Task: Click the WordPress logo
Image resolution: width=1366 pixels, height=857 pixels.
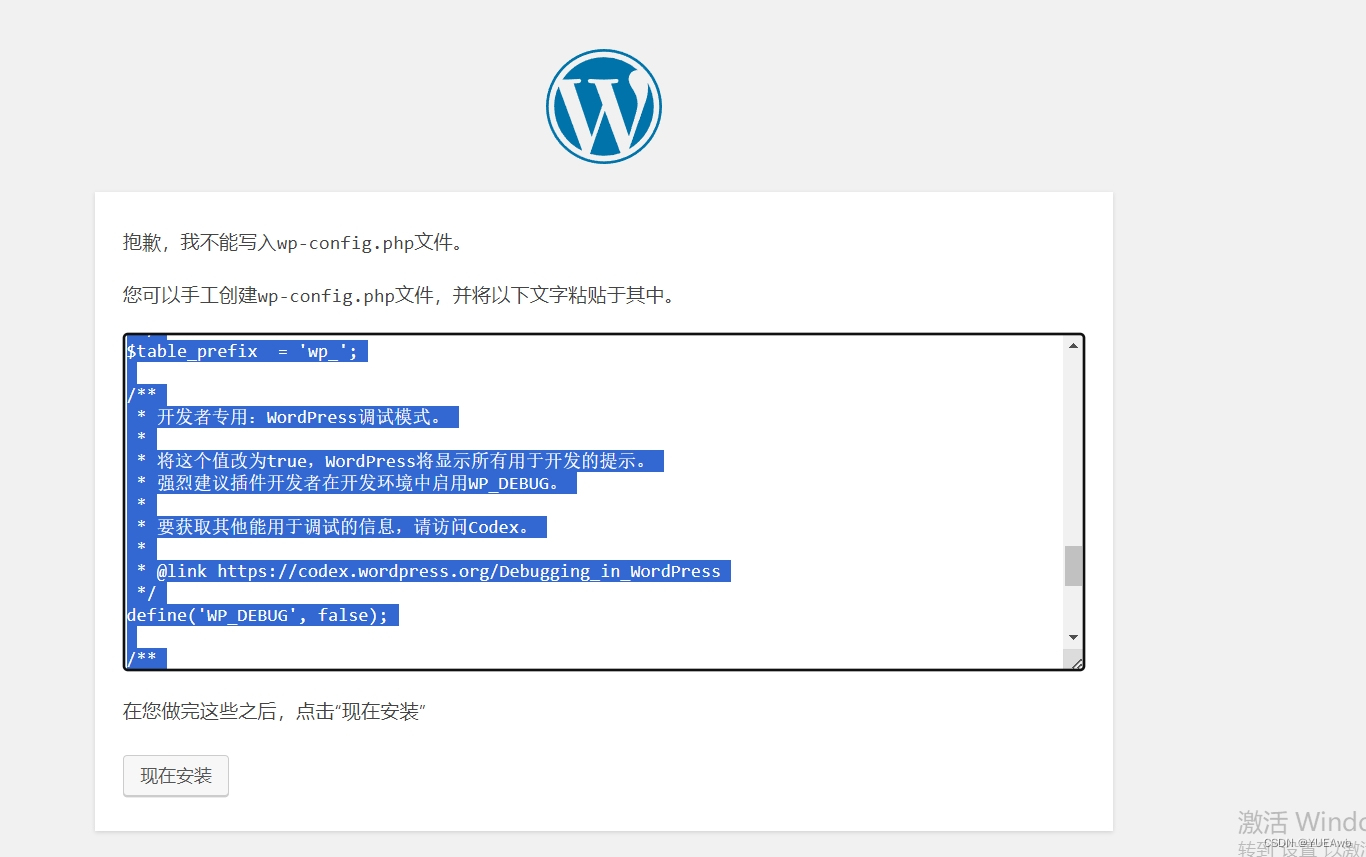Action: [604, 106]
